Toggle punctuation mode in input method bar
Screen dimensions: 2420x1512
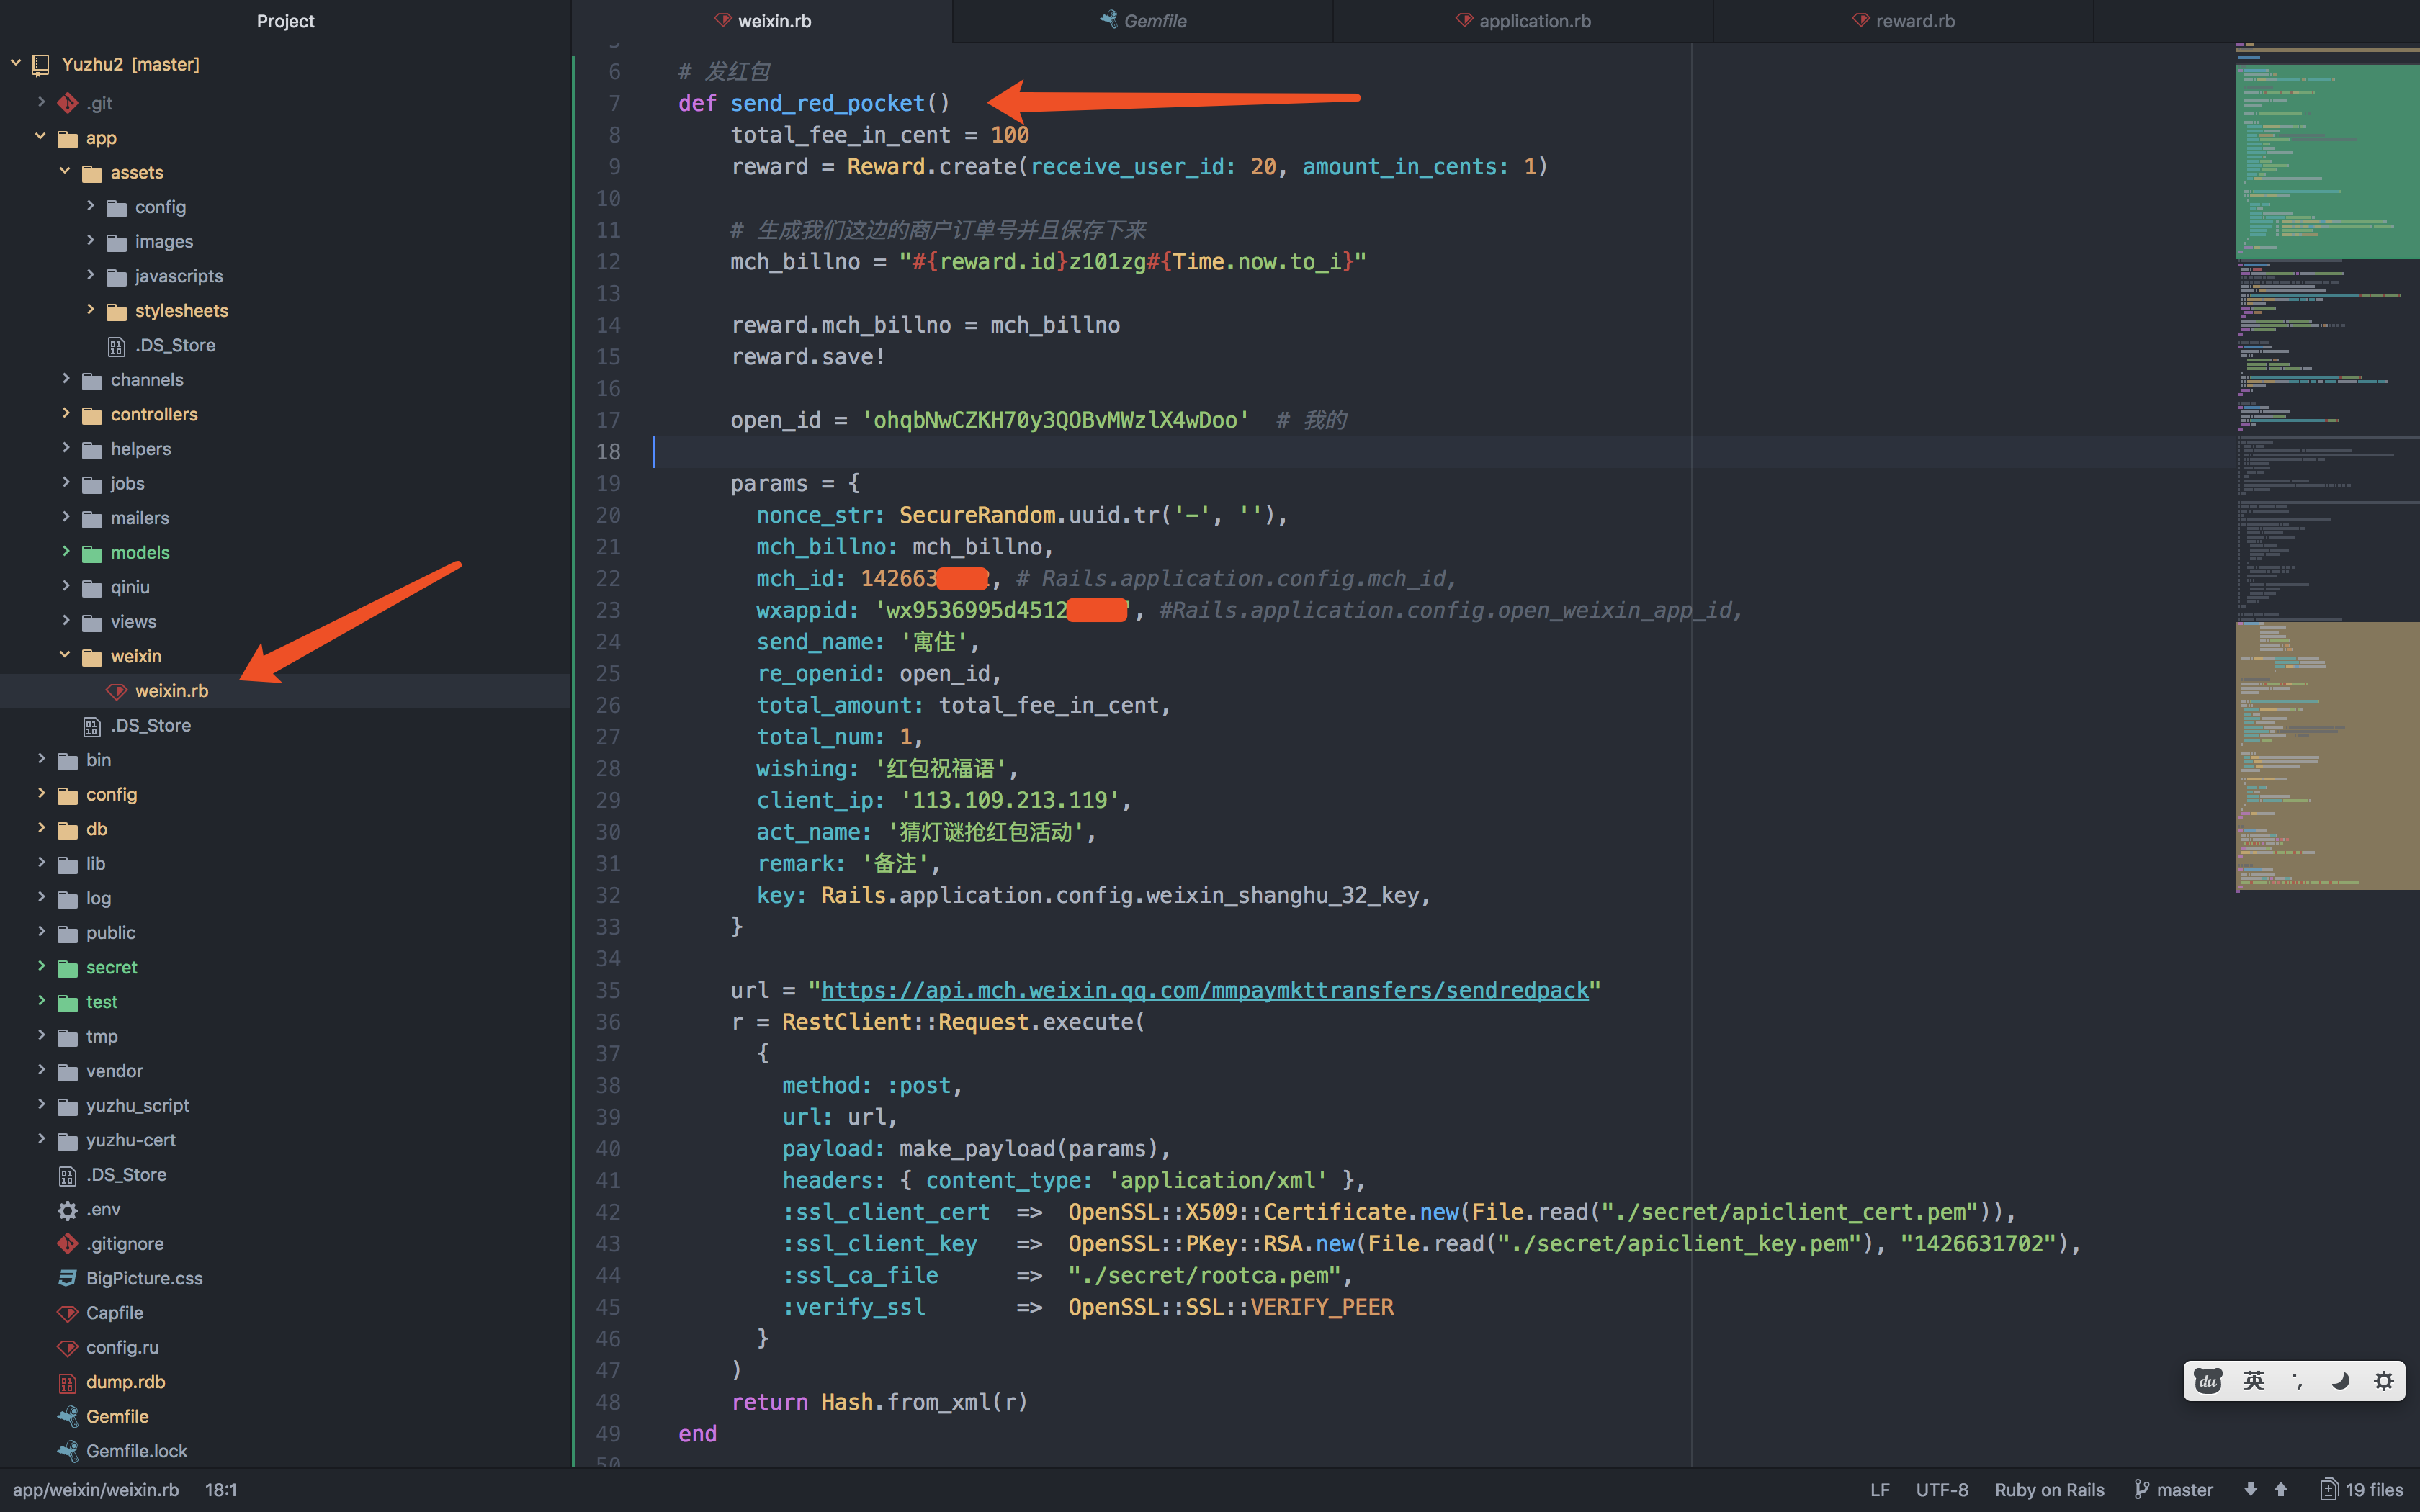pos(2297,1381)
